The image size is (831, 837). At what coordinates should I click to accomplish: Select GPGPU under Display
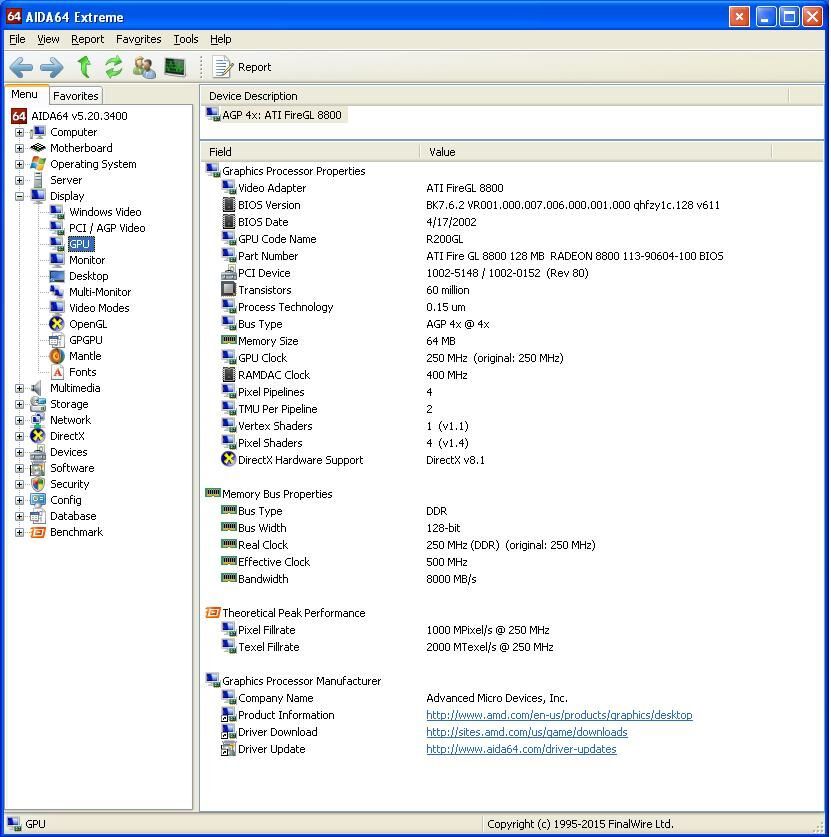pos(85,340)
